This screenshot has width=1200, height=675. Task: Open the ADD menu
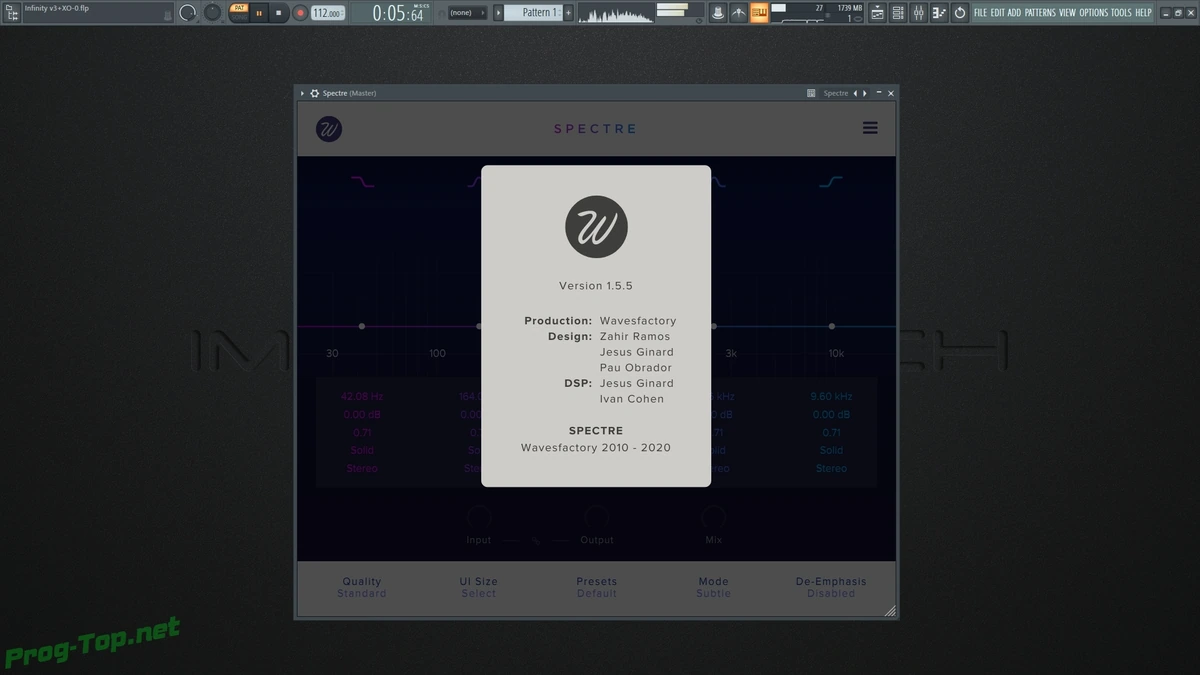(x=1014, y=13)
